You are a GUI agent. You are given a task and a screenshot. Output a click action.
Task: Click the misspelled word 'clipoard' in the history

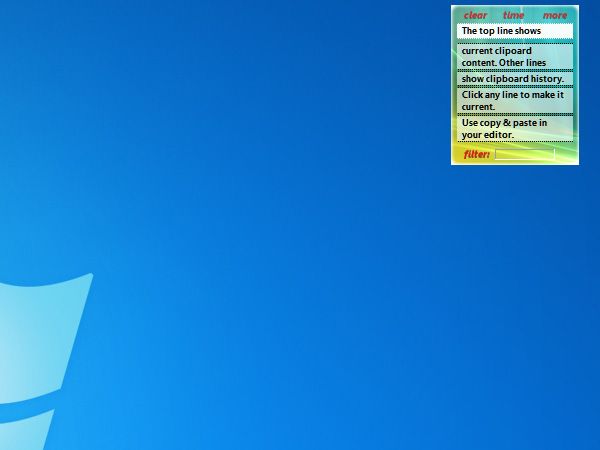pyautogui.click(x=511, y=51)
